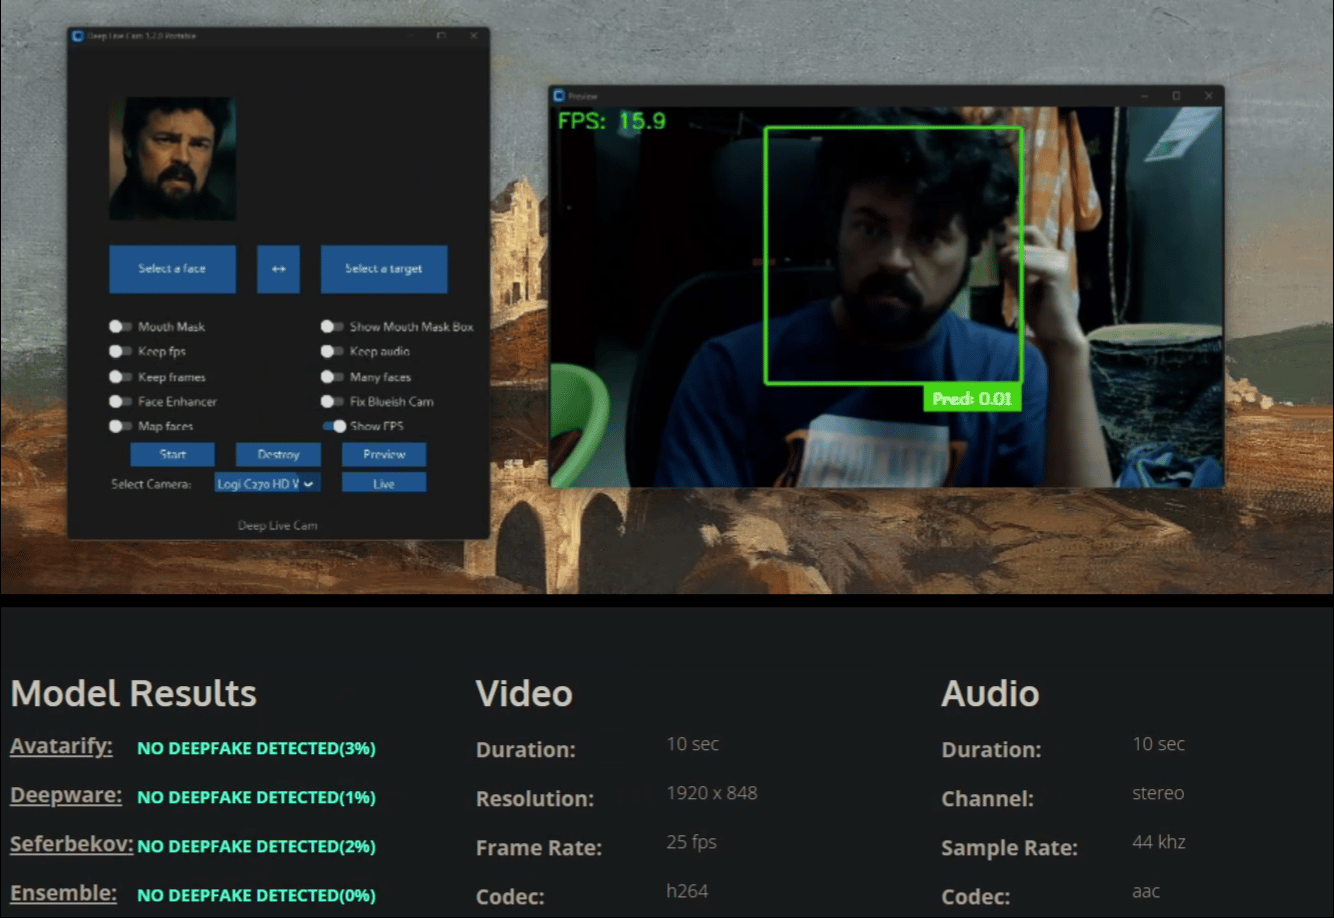
Task: Turn on the Face Enhancer switch
Action: 120,402
